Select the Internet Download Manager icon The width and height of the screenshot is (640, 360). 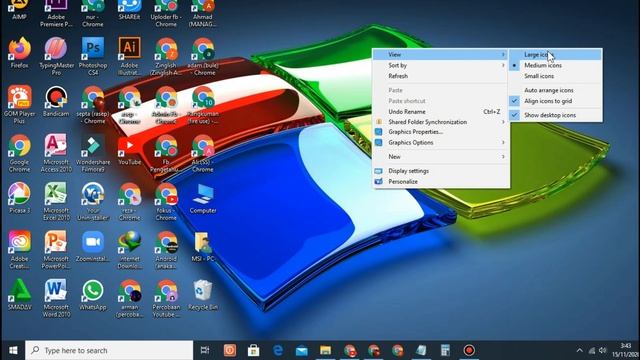pos(129,250)
